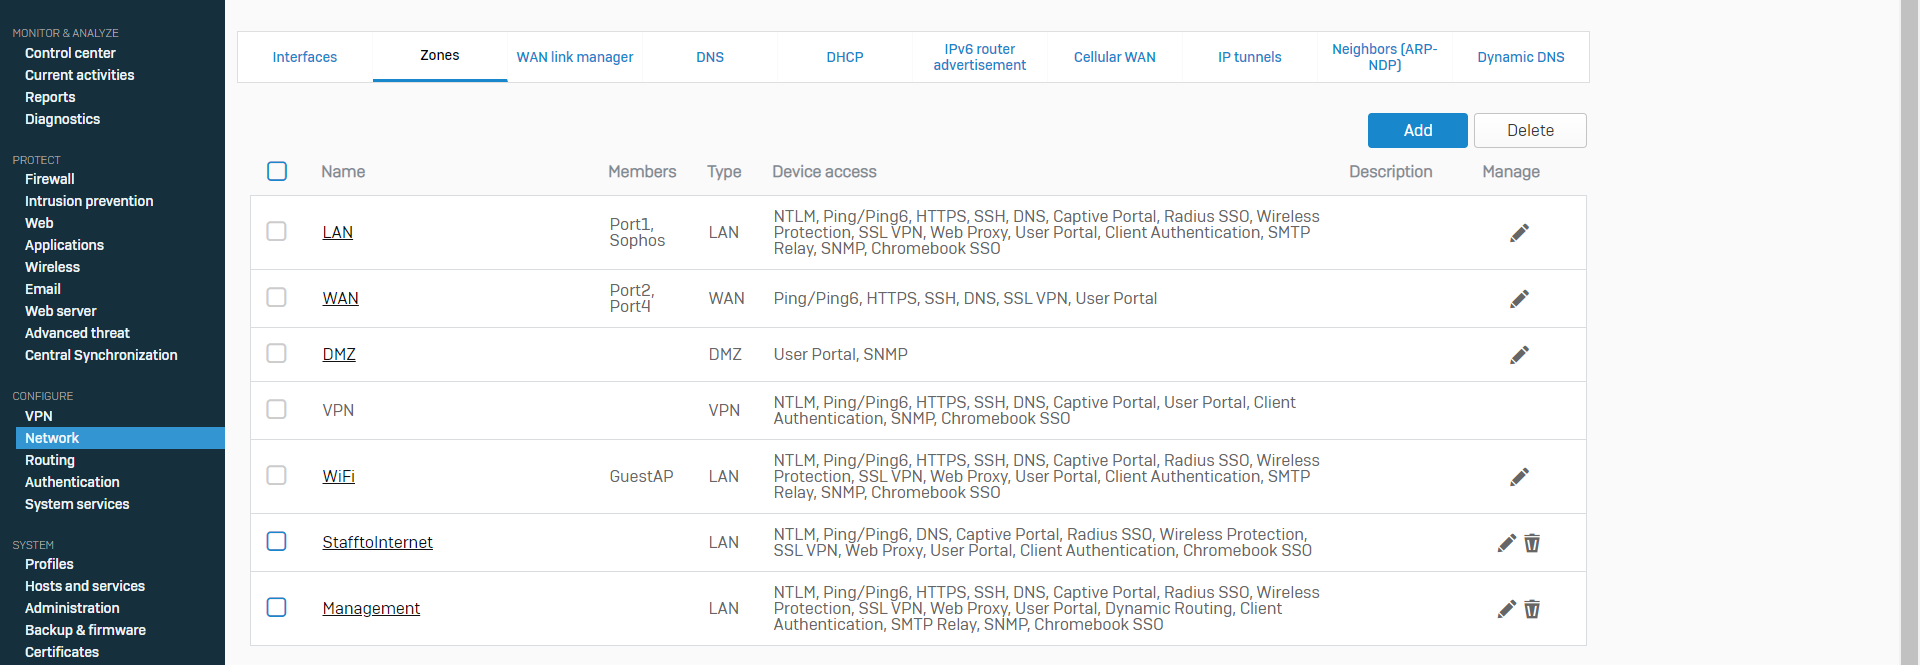Open the WAN link manager tab
The height and width of the screenshot is (665, 1920).
click(574, 57)
